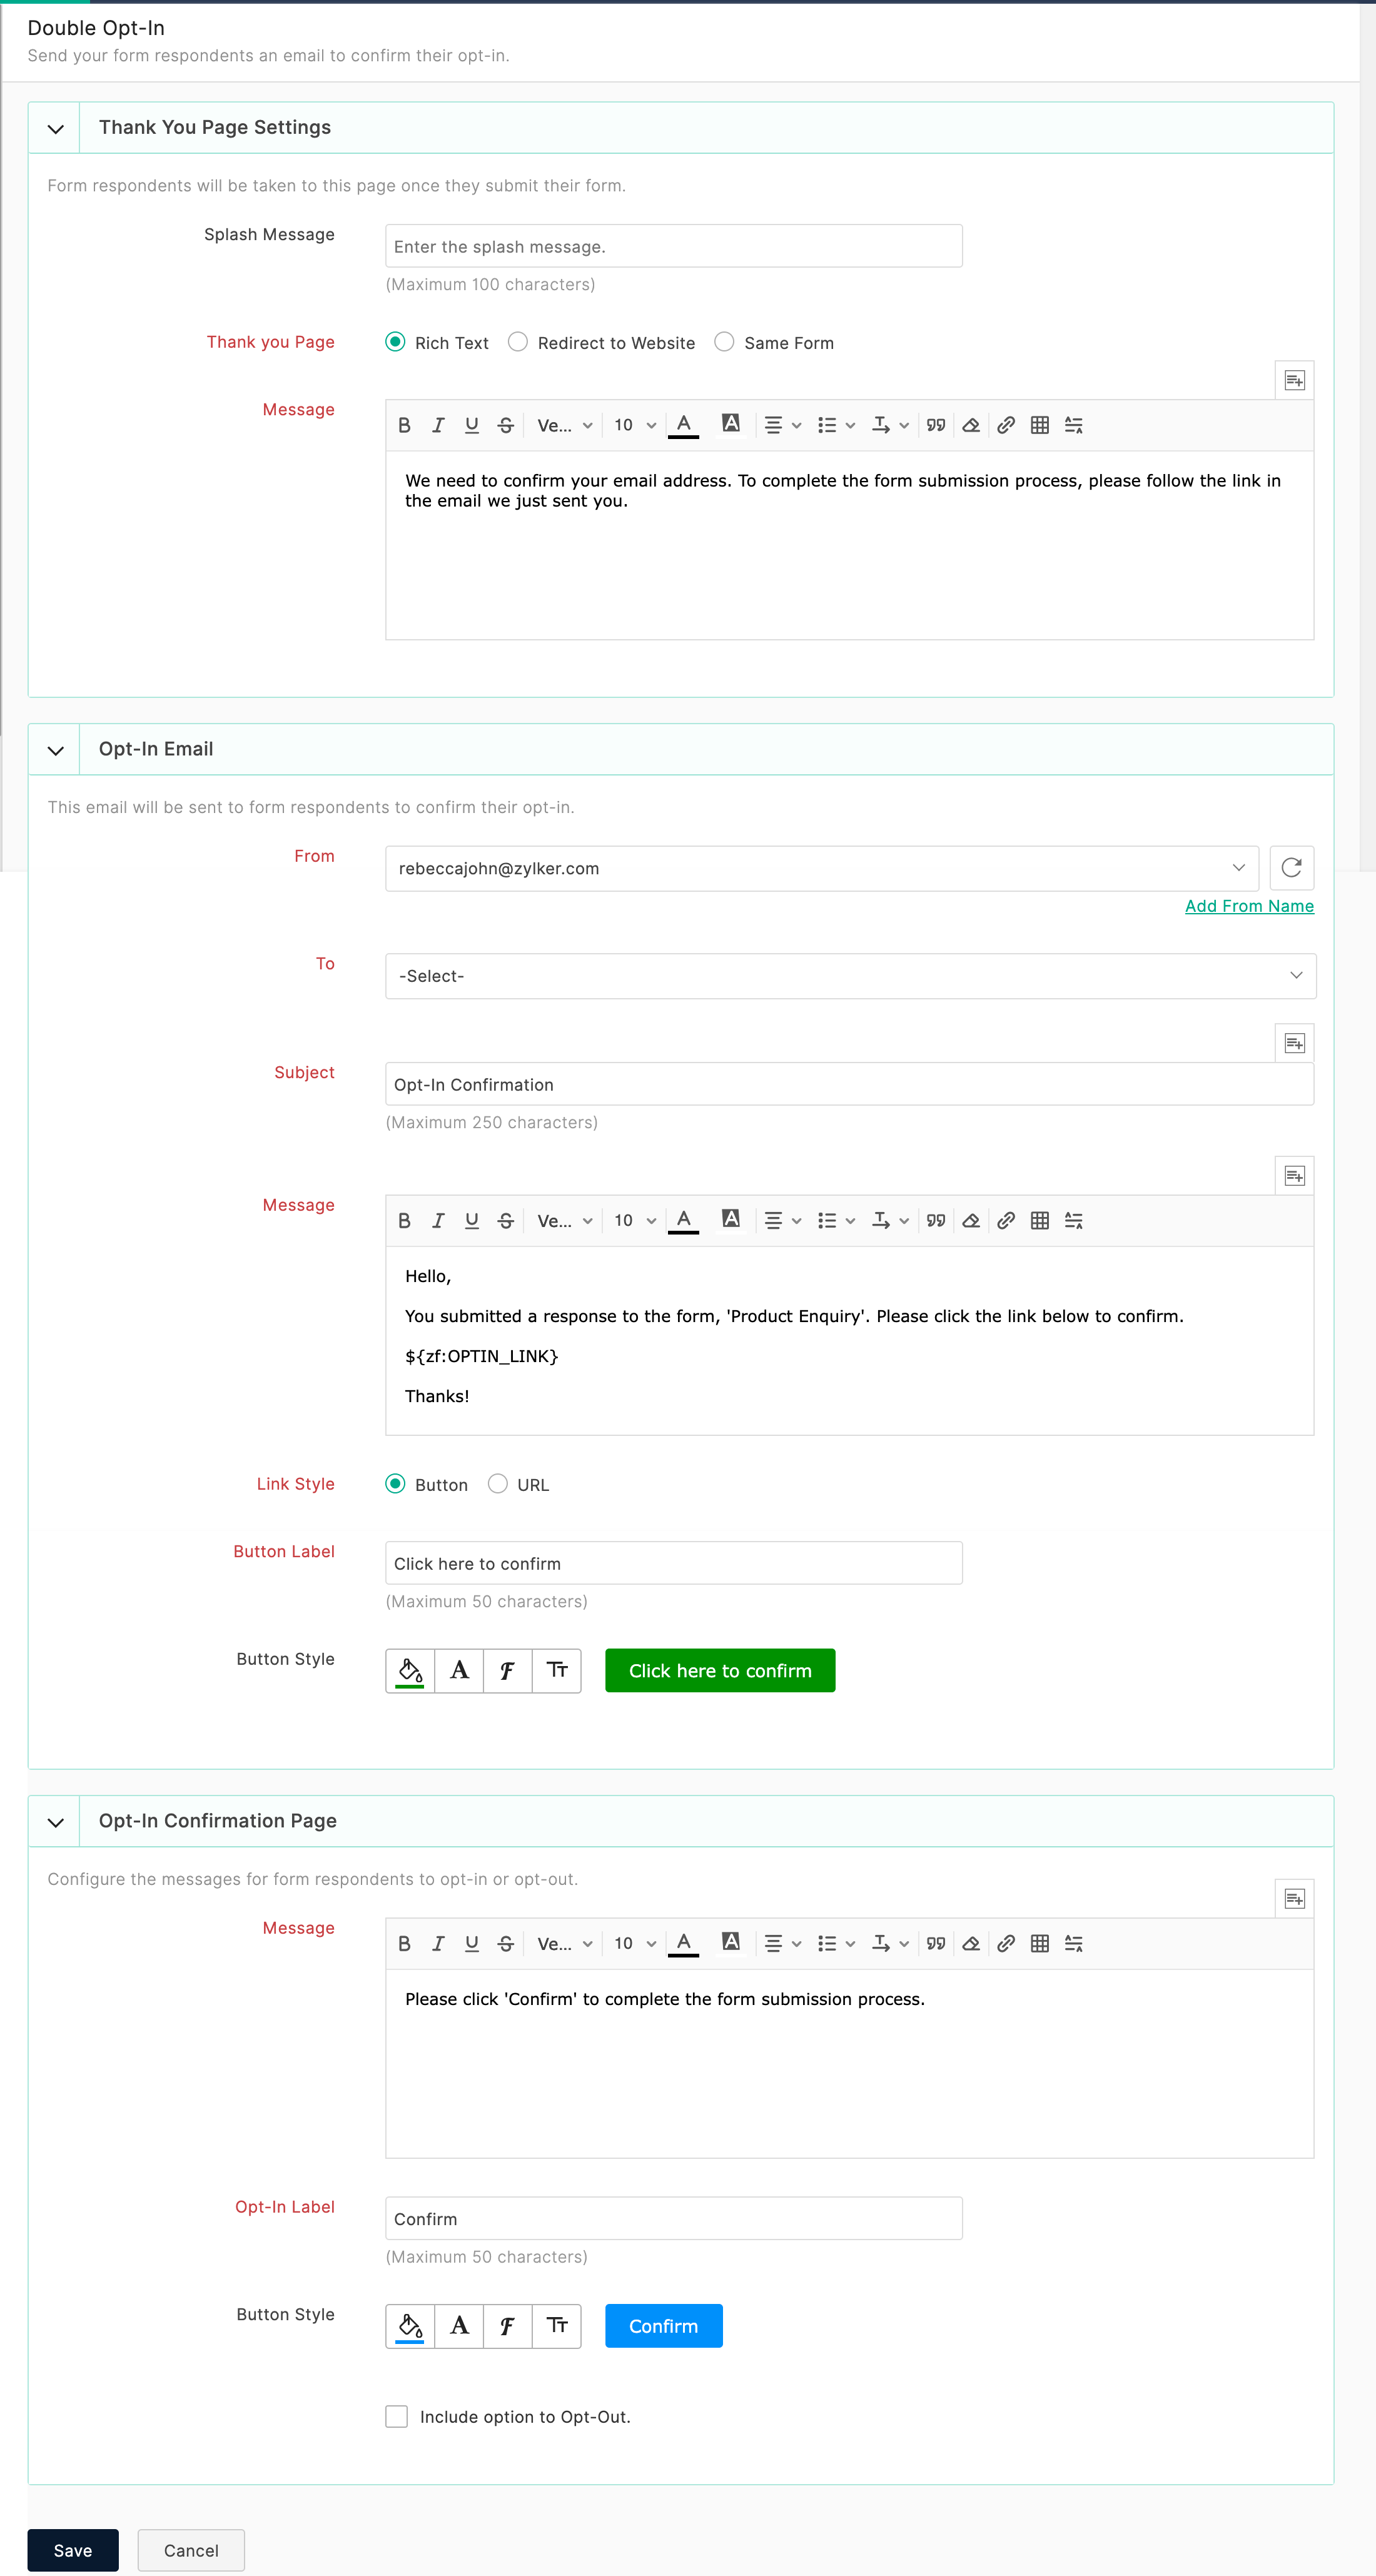The height and width of the screenshot is (2576, 1376).
Task: Click Strikethrough in Confirmation Page message toolbar
Action: coord(505,1943)
